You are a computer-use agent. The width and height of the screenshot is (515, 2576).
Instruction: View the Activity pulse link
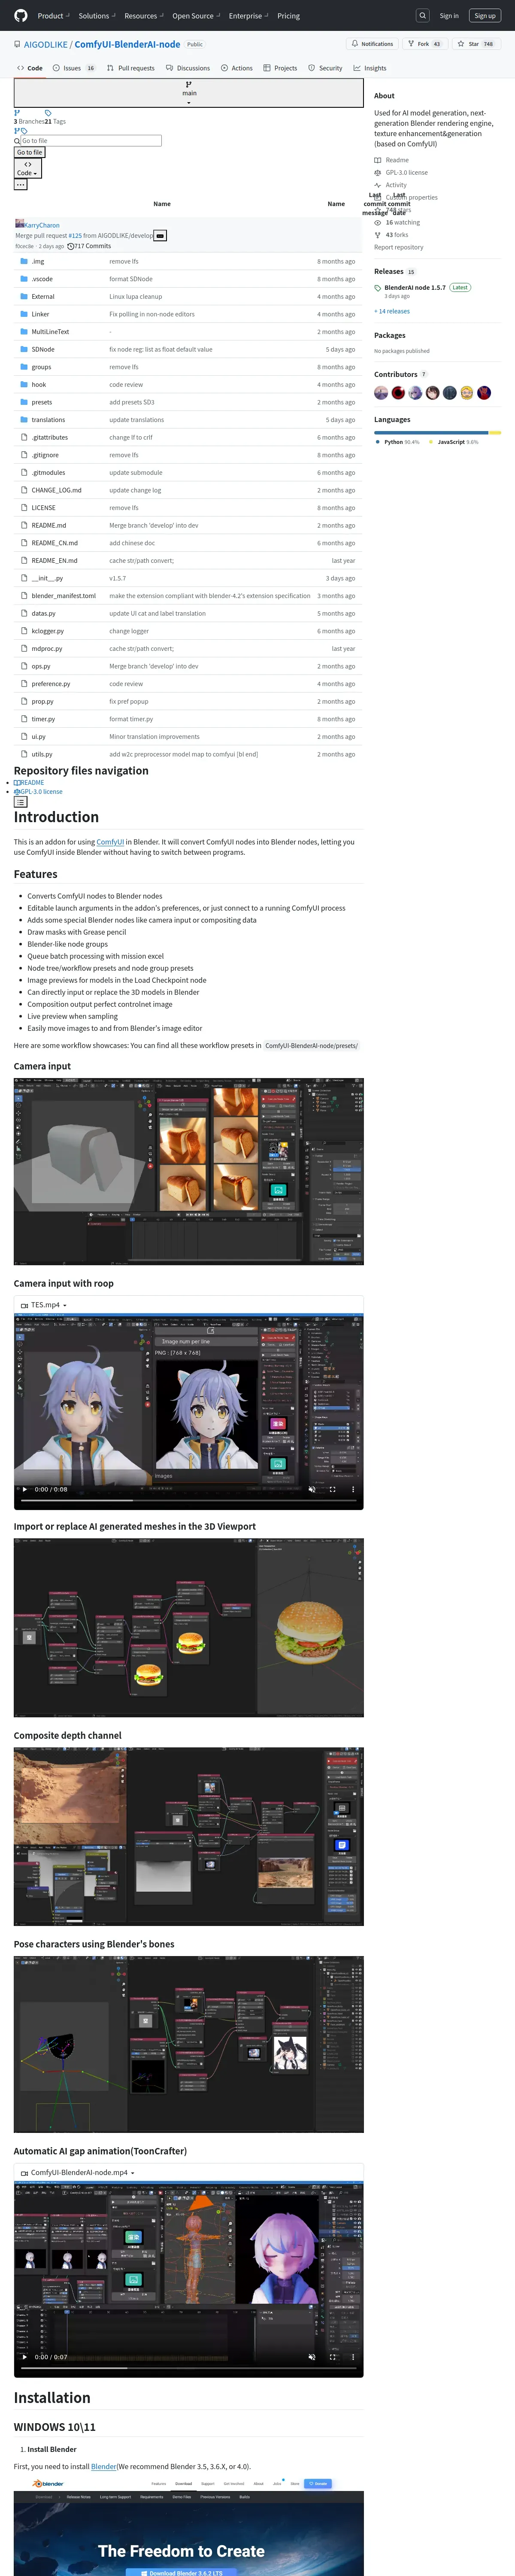pyautogui.click(x=390, y=185)
